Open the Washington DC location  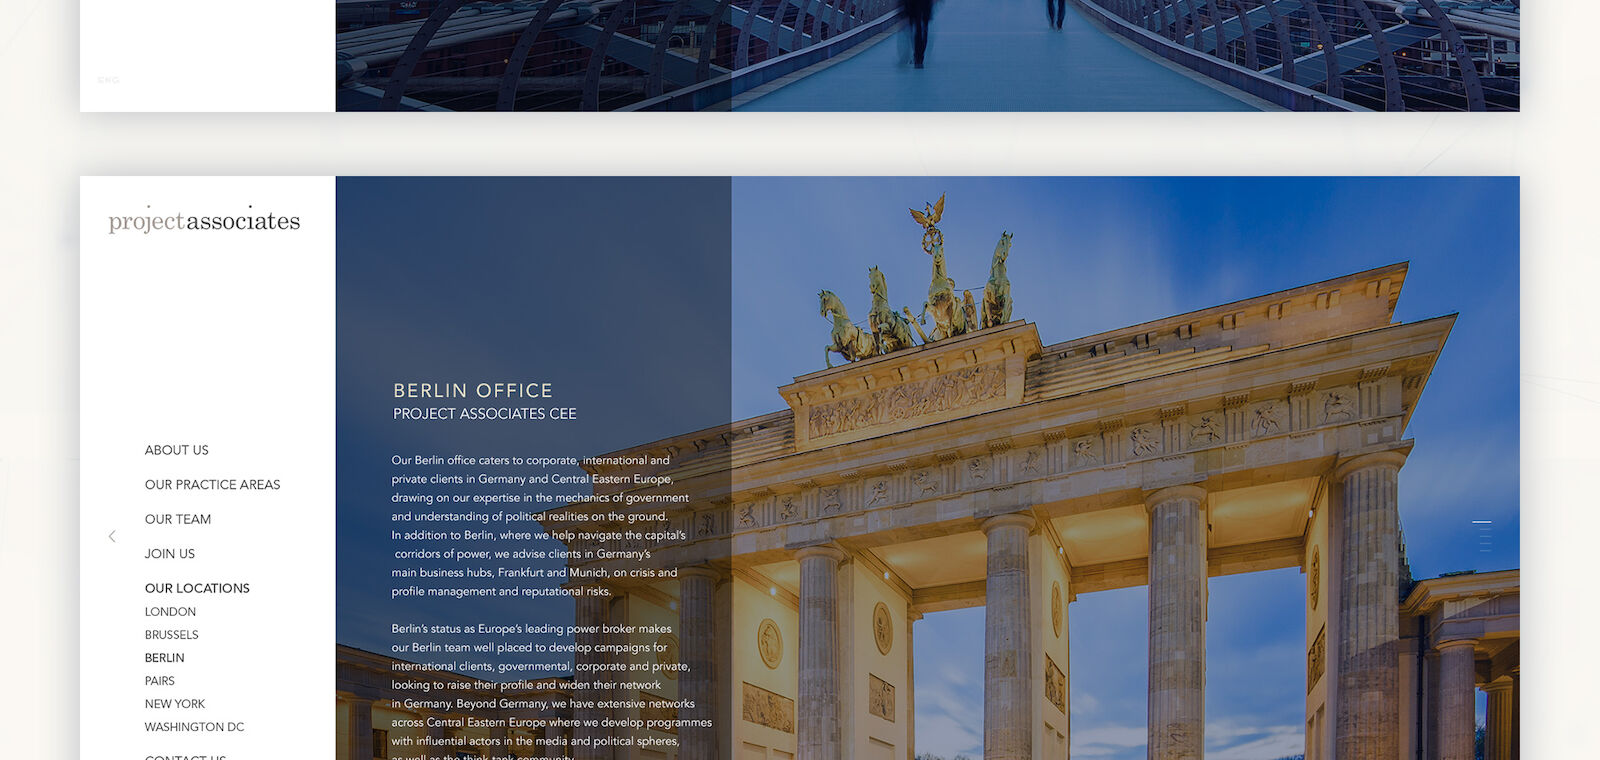[194, 727]
